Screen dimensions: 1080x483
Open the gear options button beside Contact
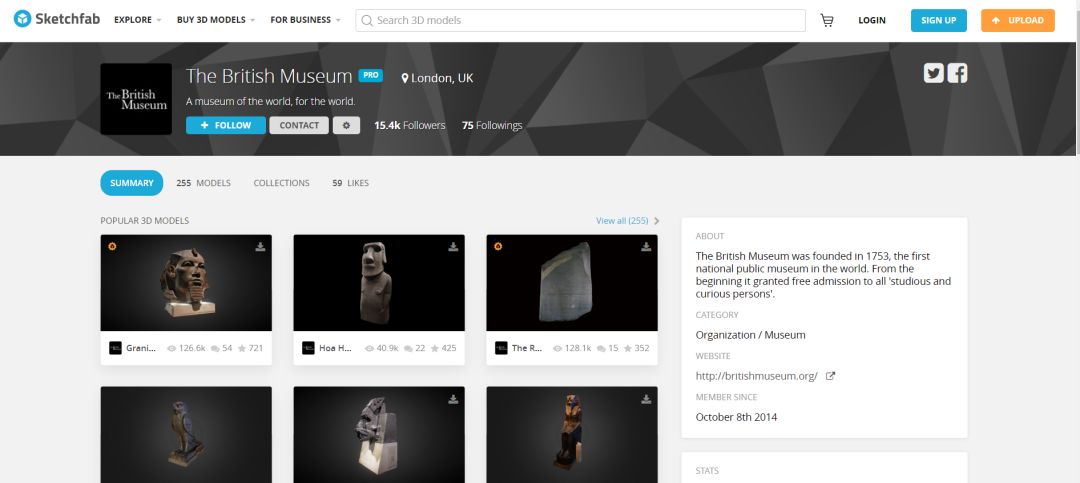346,125
